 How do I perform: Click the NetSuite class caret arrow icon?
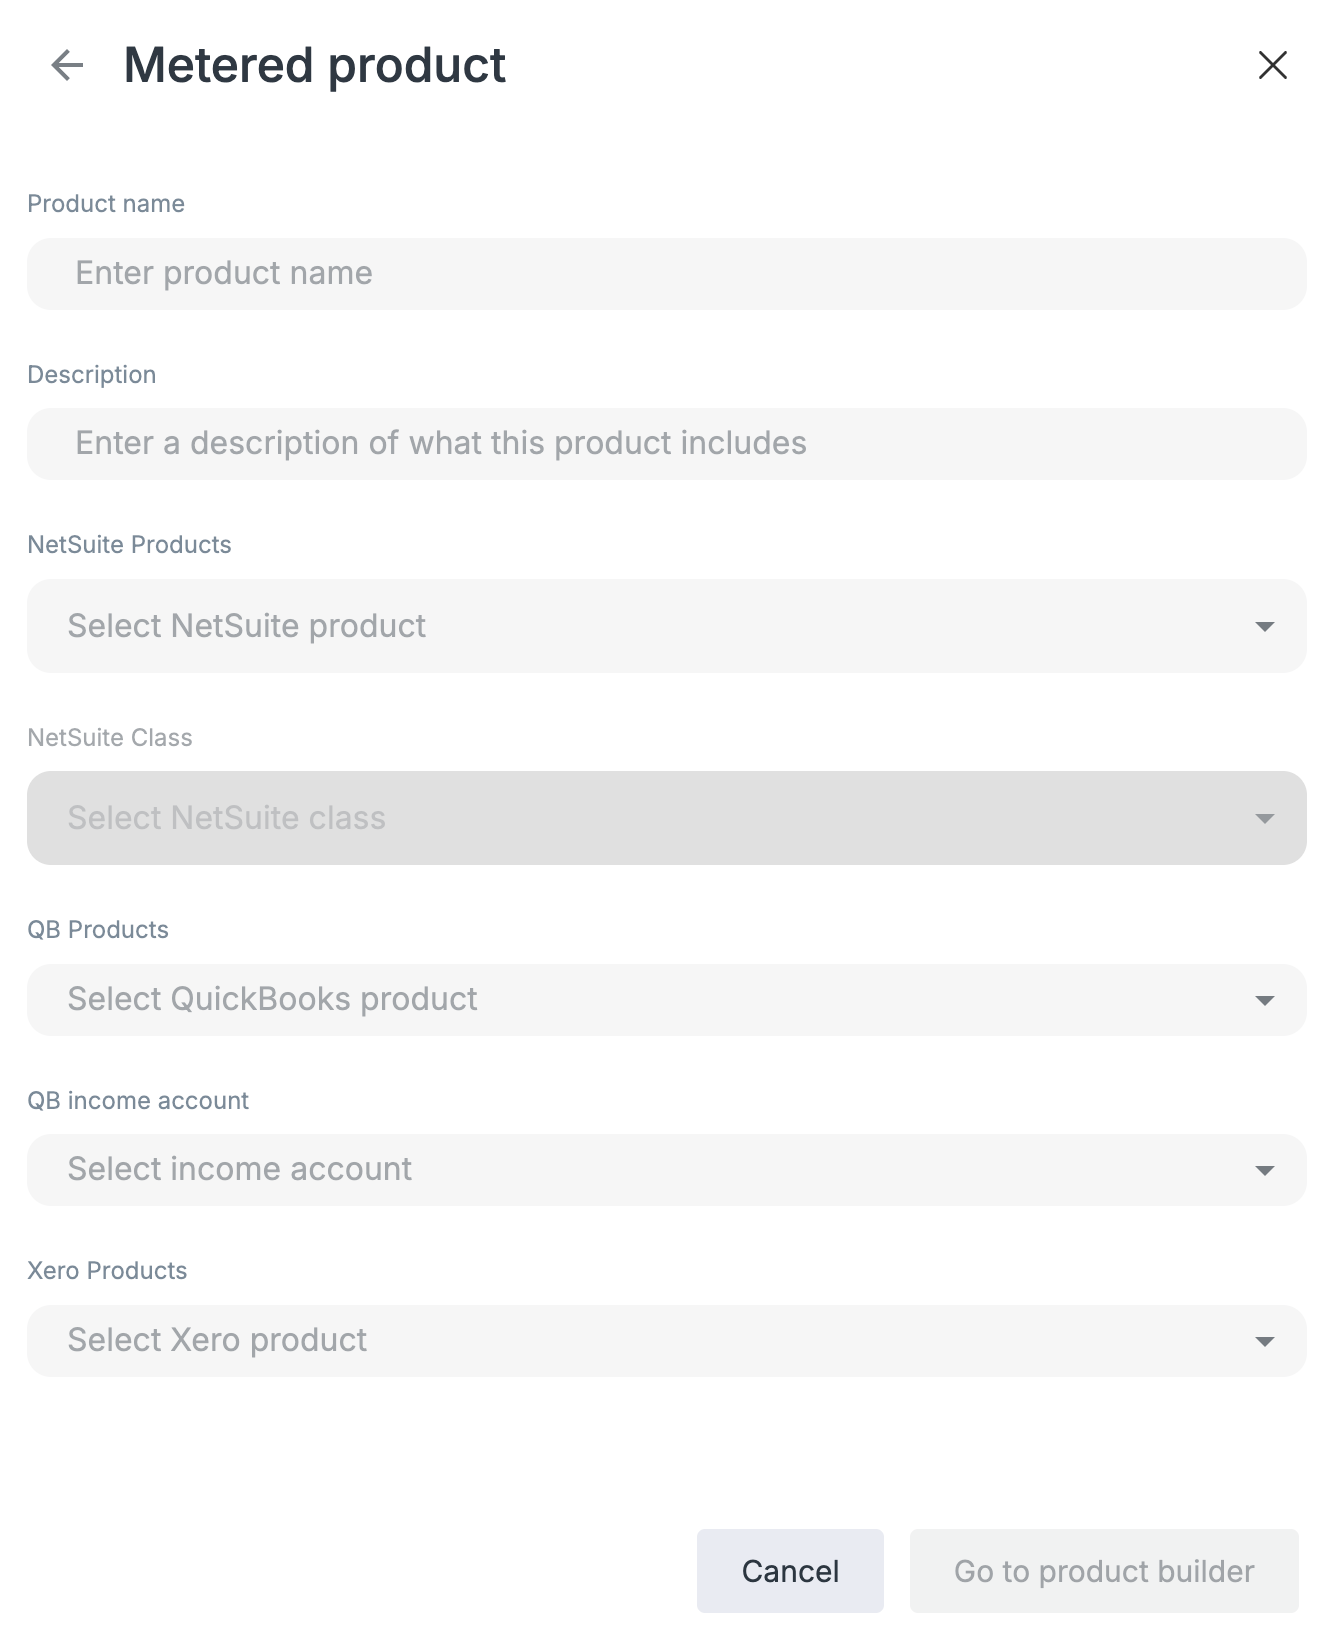pyautogui.click(x=1264, y=819)
